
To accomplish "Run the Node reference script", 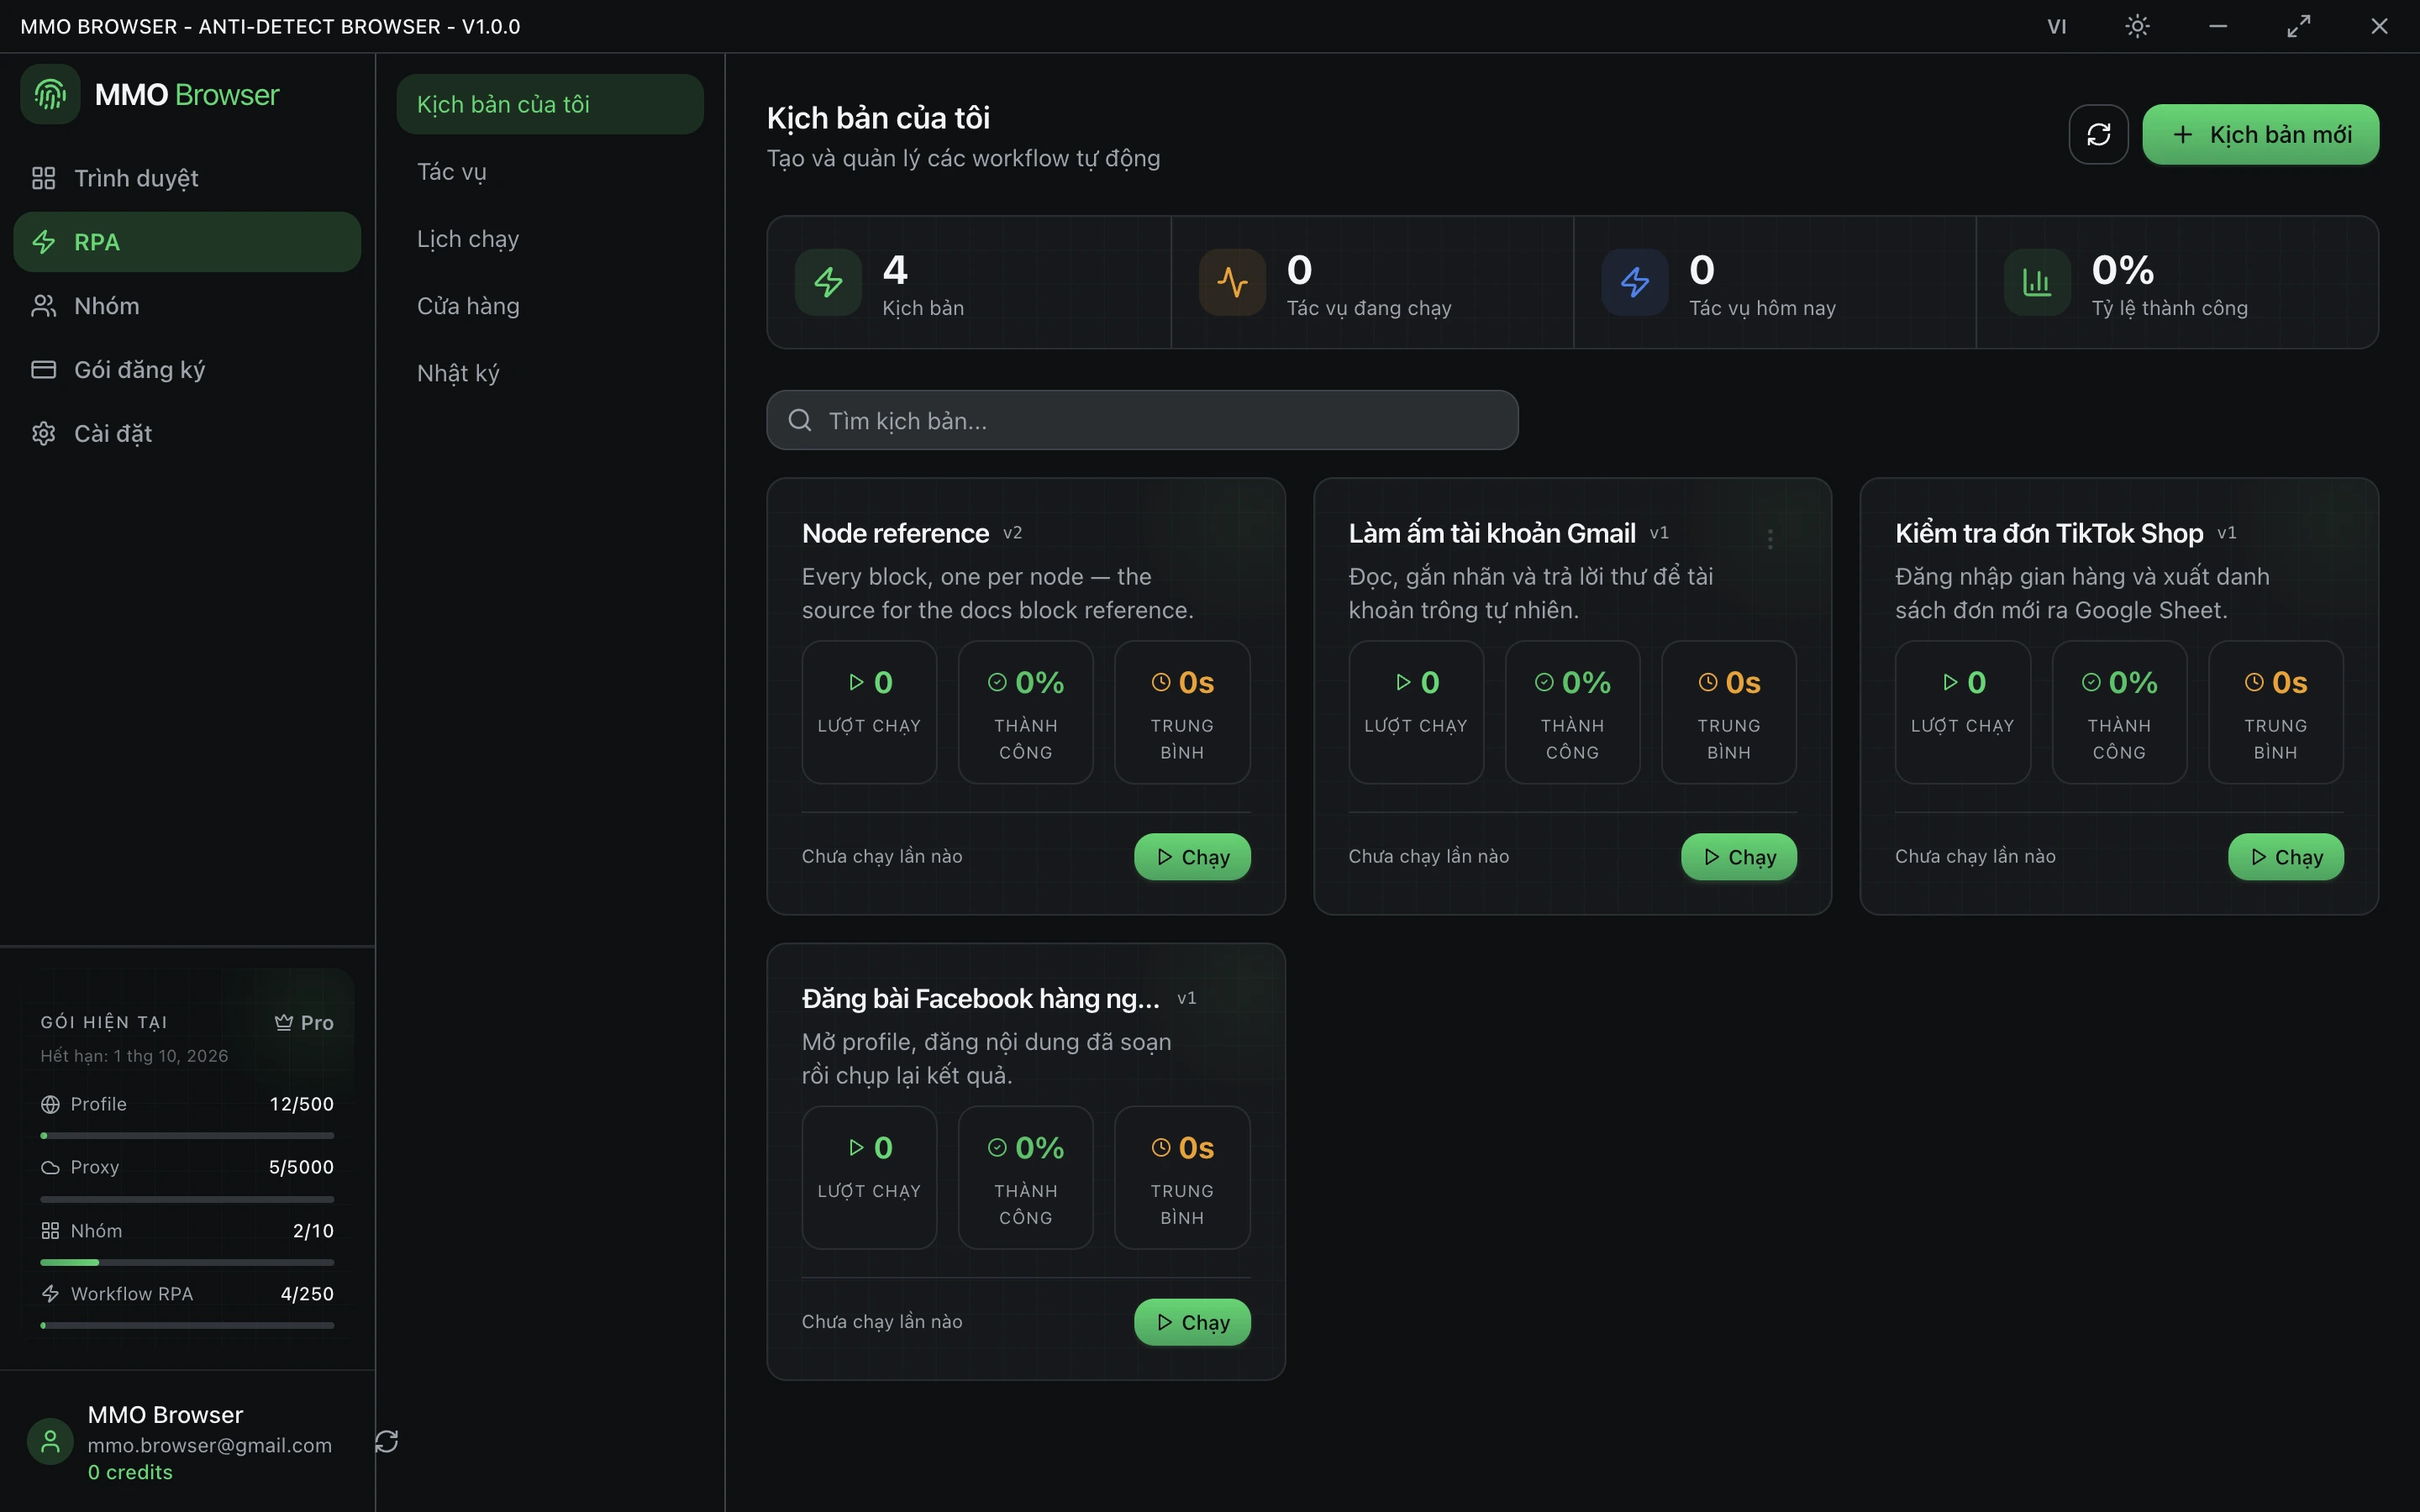I will (x=1192, y=857).
